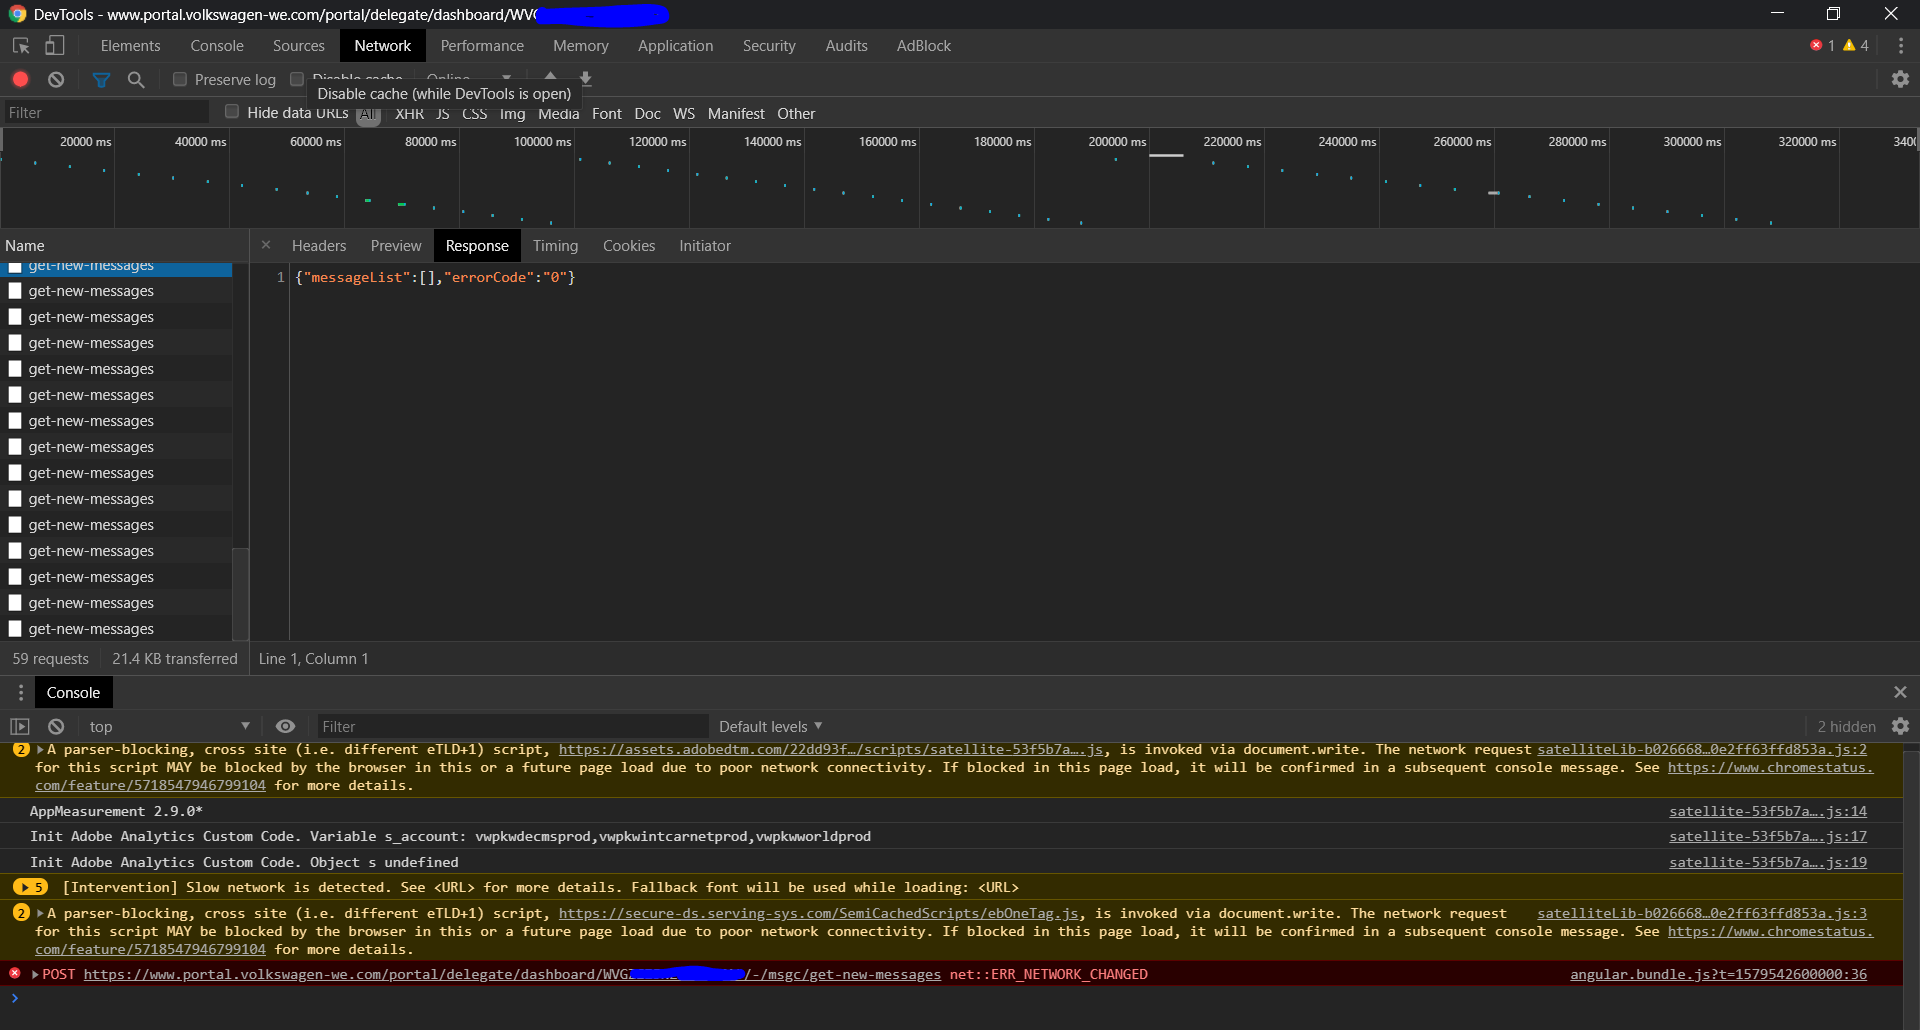Clear console with the block icon

[56, 727]
